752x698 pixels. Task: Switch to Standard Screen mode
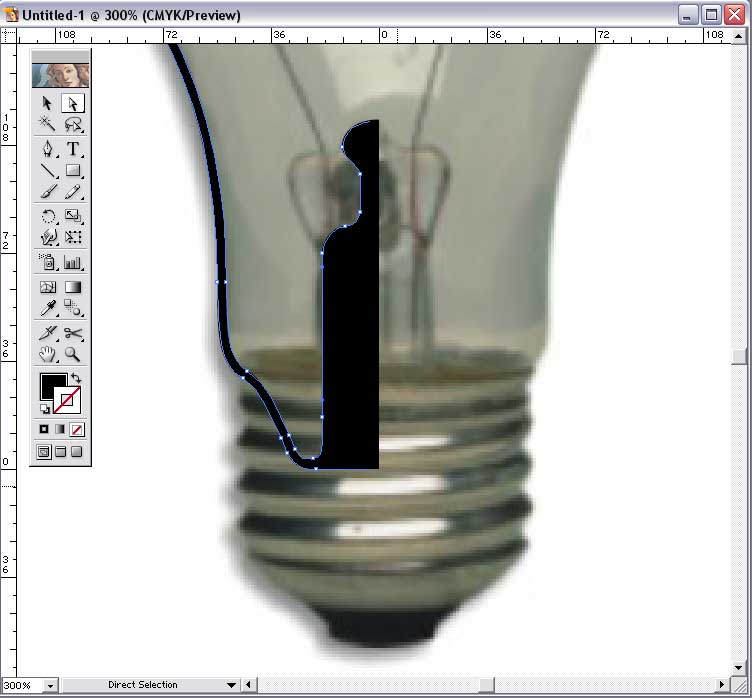pos(44,451)
